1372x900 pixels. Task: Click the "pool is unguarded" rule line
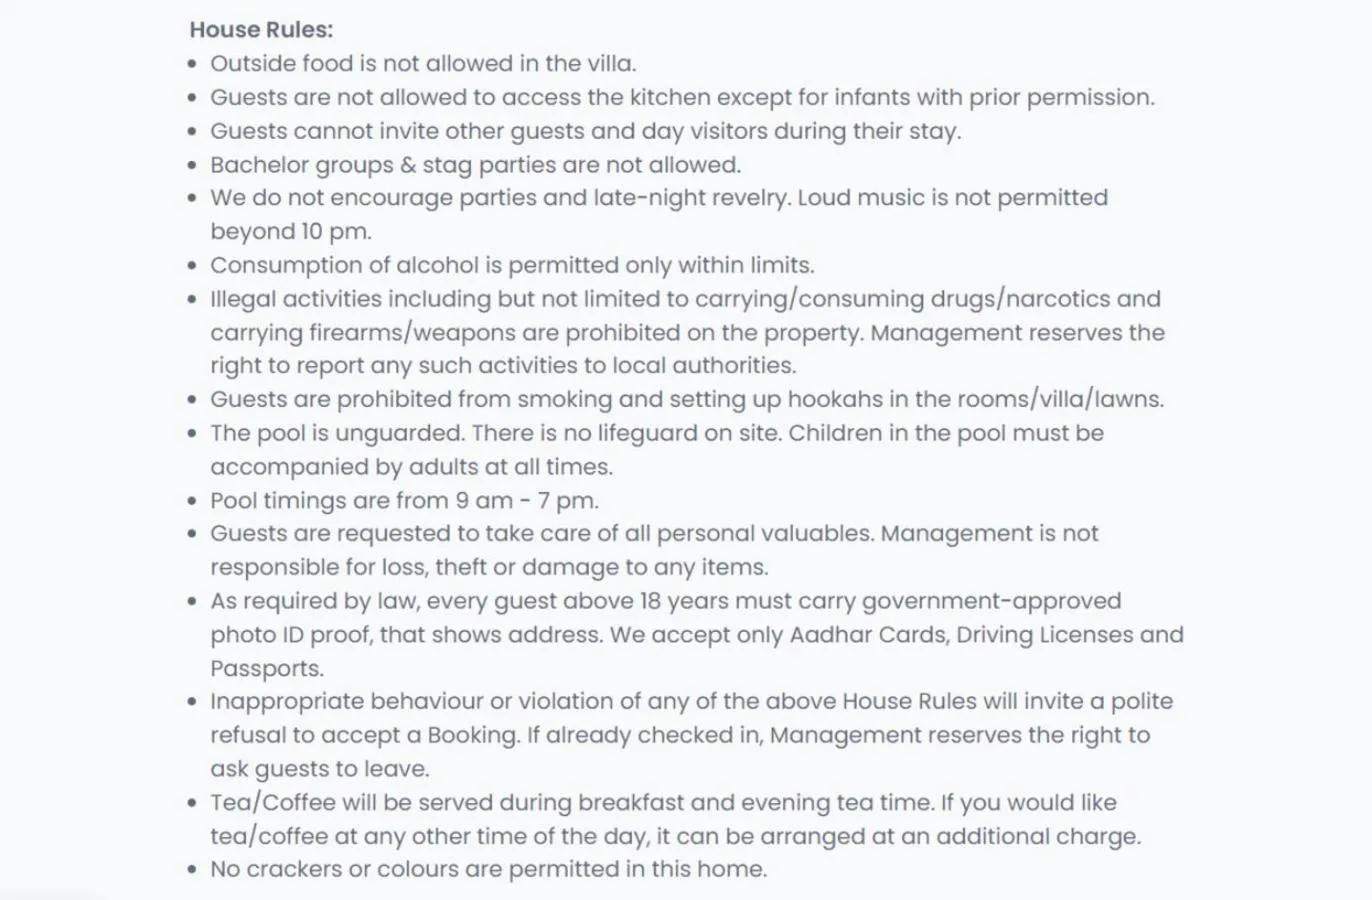point(656,433)
